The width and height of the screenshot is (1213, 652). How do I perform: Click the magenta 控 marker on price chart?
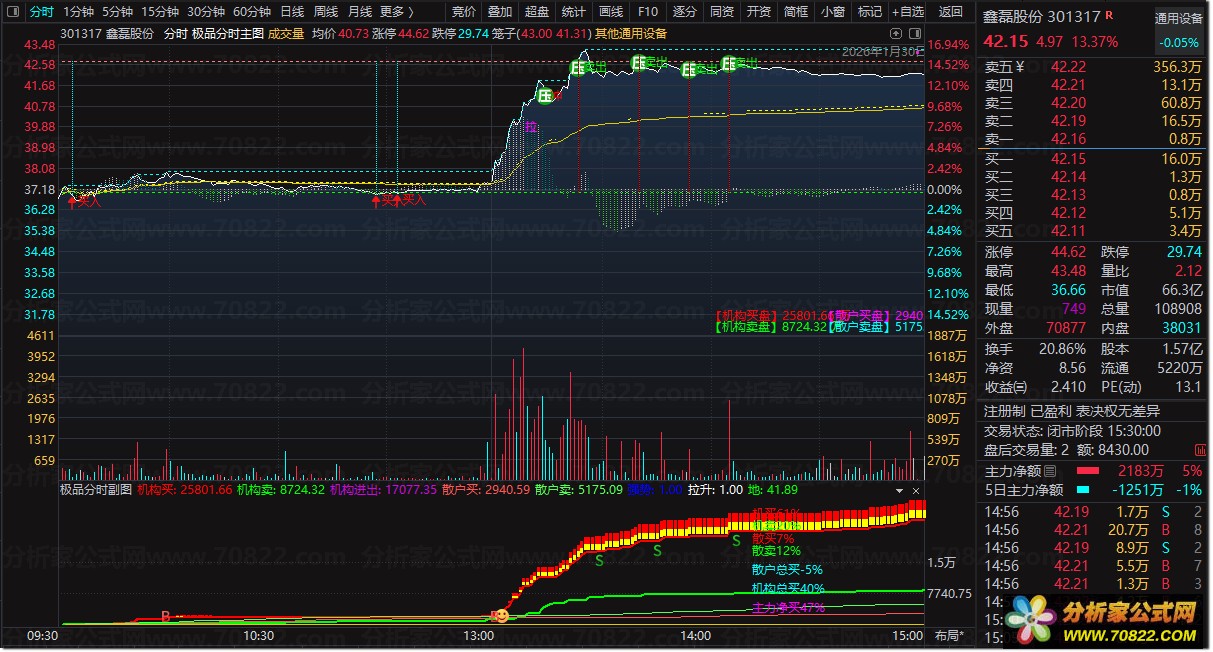click(531, 127)
